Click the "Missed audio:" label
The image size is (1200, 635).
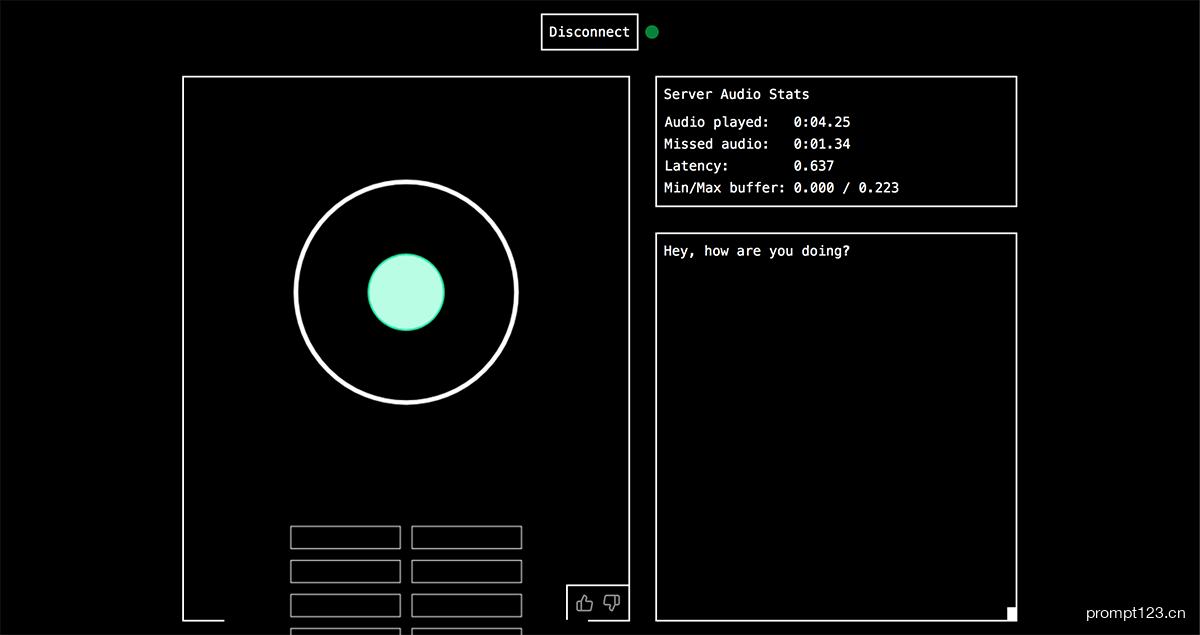point(717,144)
